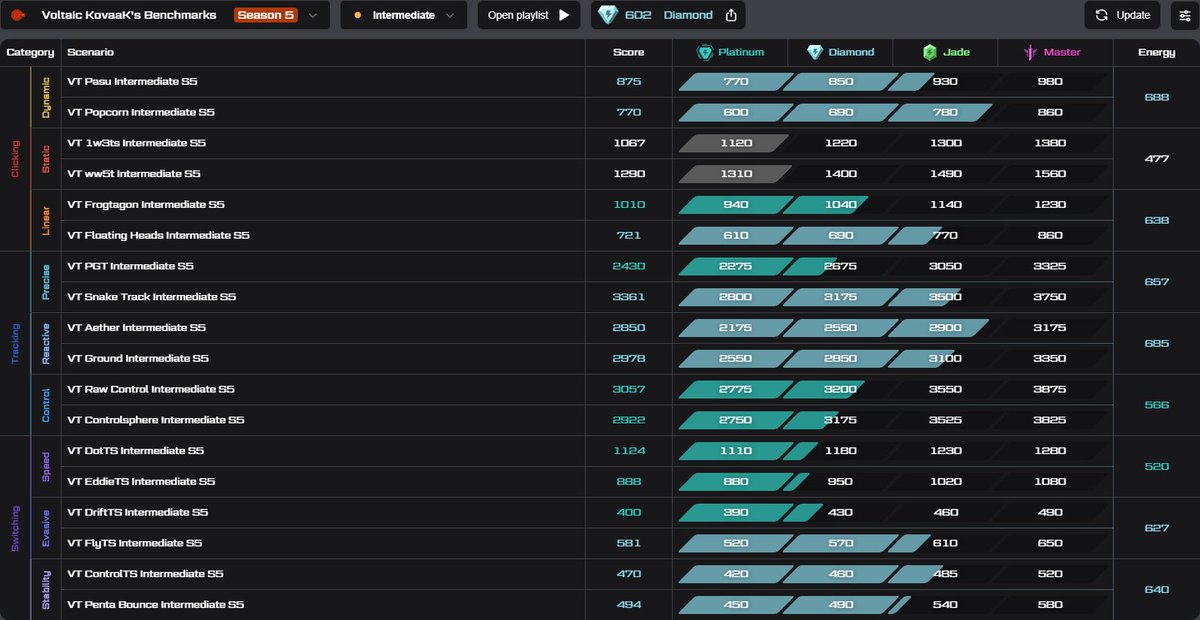
Task: Click the 477 energy value for Static
Action: click(x=1156, y=159)
